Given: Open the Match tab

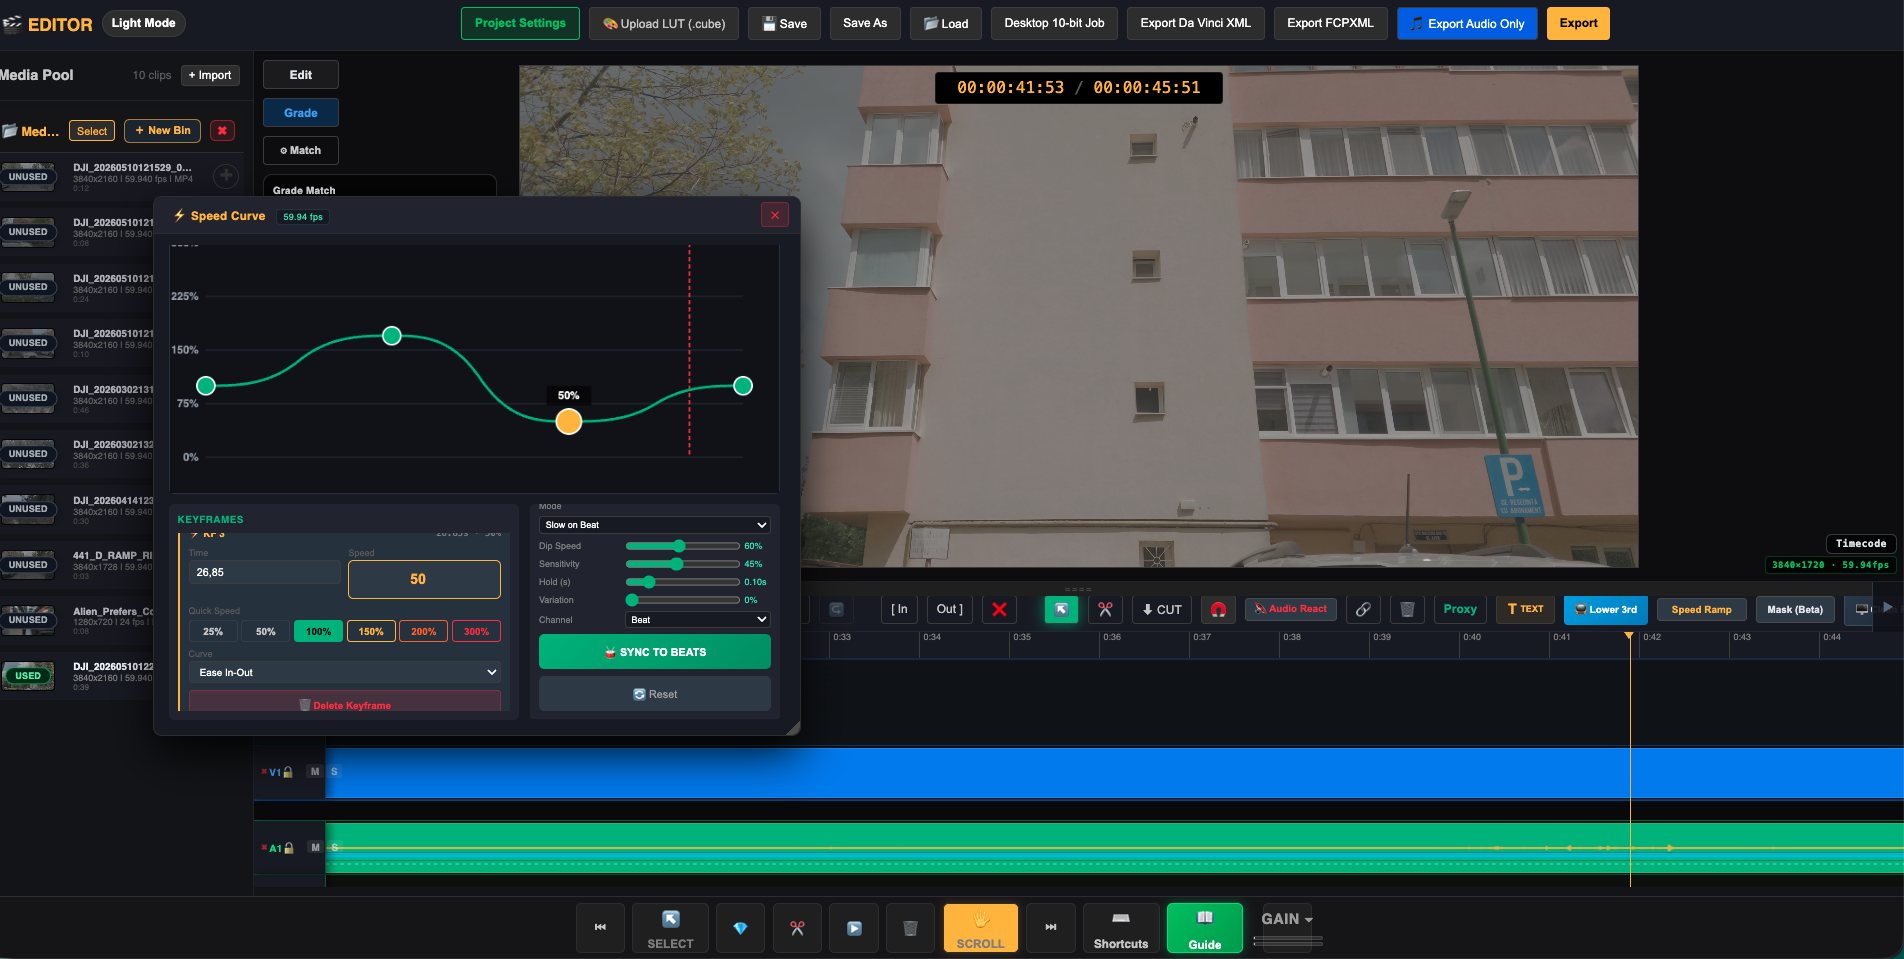Looking at the screenshot, I should coord(300,151).
